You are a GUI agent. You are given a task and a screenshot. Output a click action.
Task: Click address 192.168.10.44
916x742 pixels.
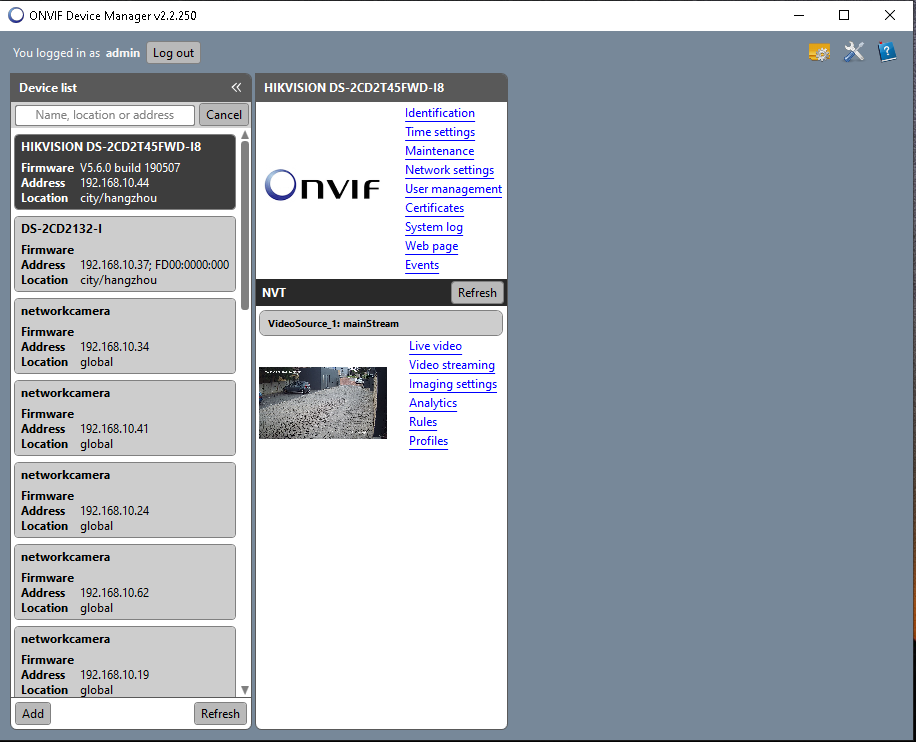point(114,183)
